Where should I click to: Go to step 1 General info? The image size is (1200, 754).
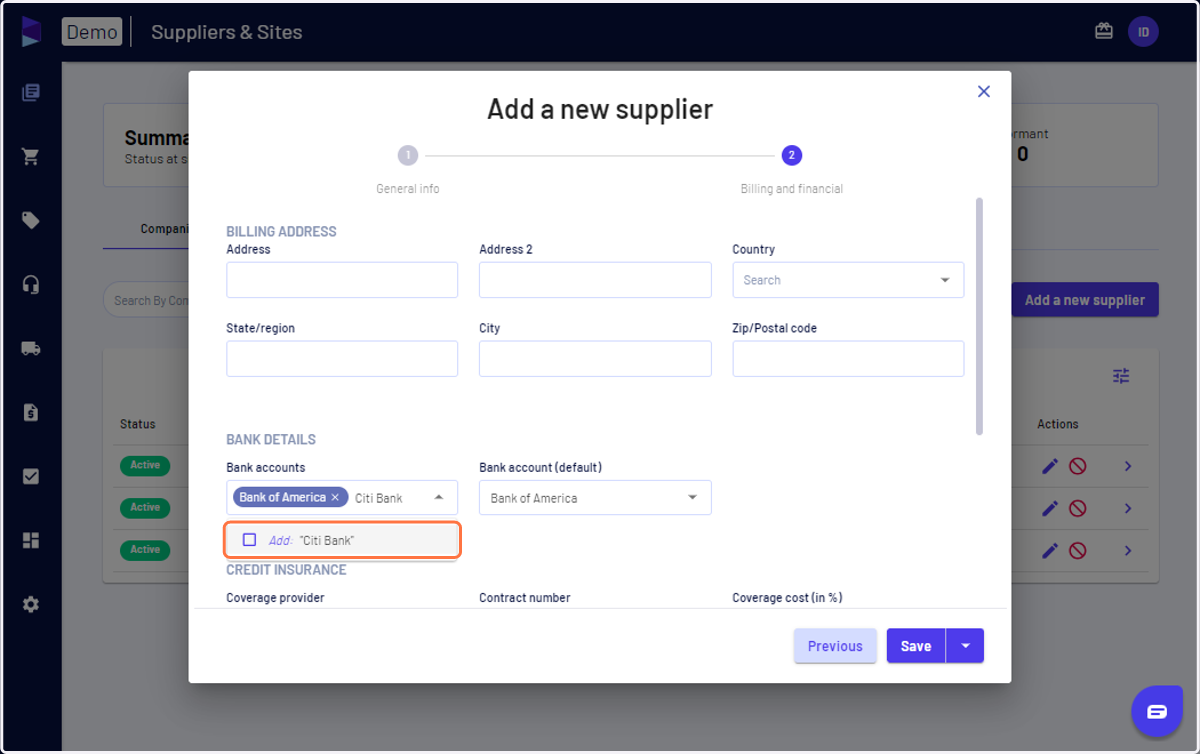coord(408,156)
